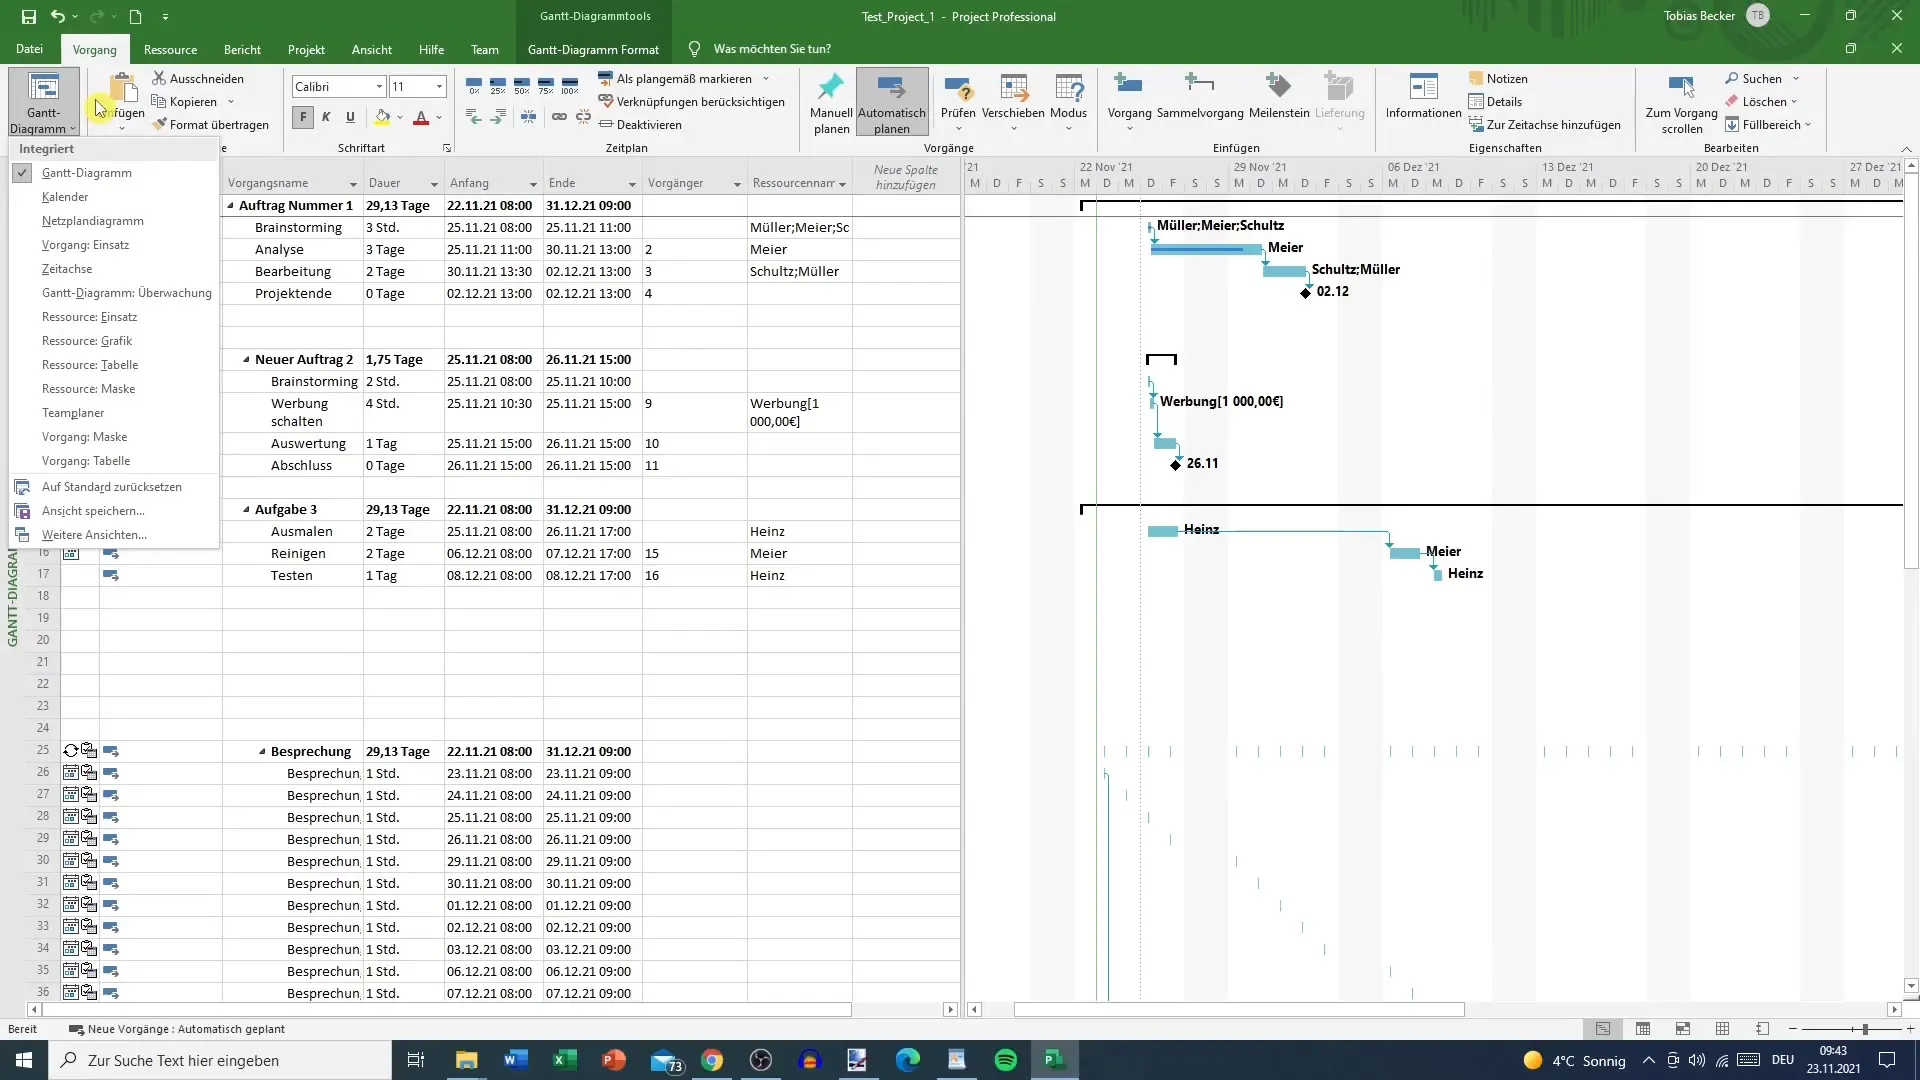Click the Details icon

point(1476,101)
